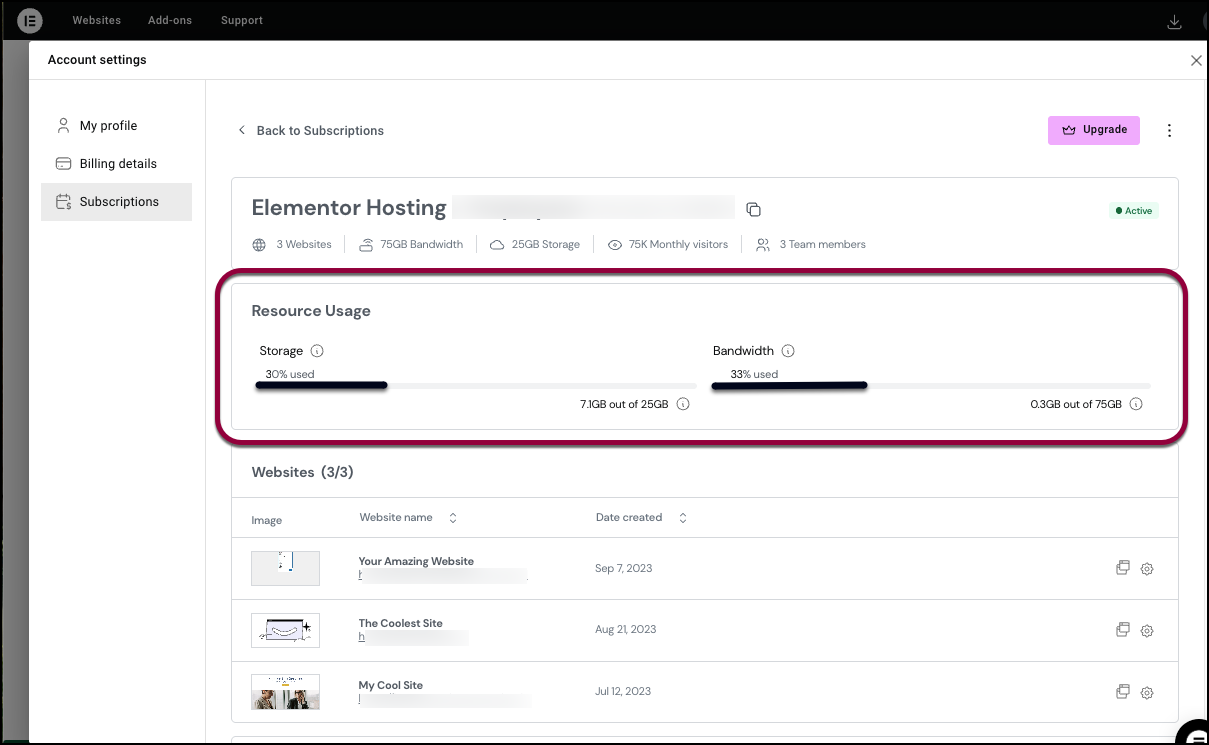Click the 3 Websites globe icon
This screenshot has height=745, width=1209.
tap(259, 244)
